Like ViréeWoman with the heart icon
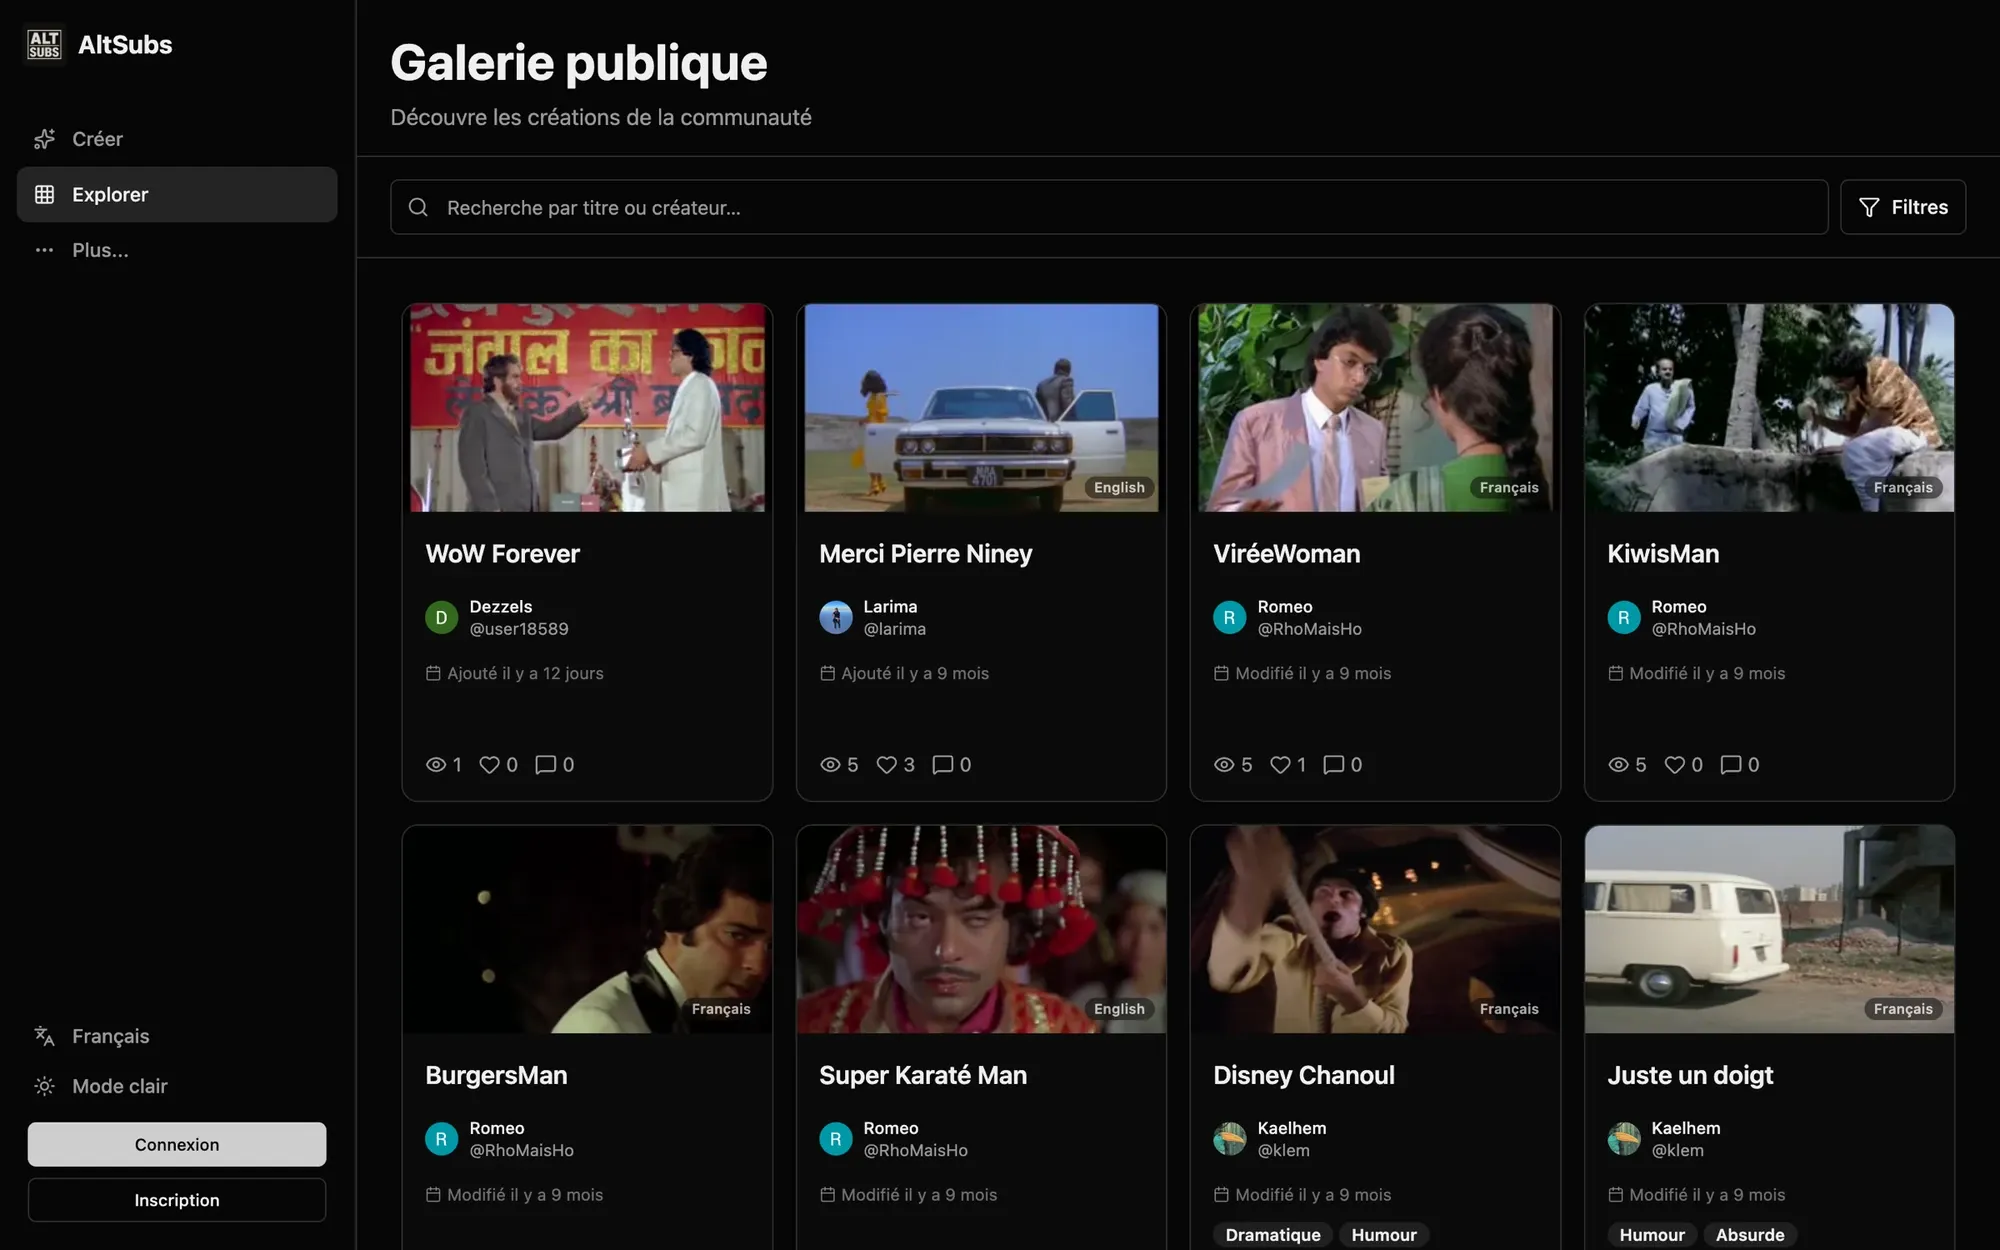 coord(1280,765)
